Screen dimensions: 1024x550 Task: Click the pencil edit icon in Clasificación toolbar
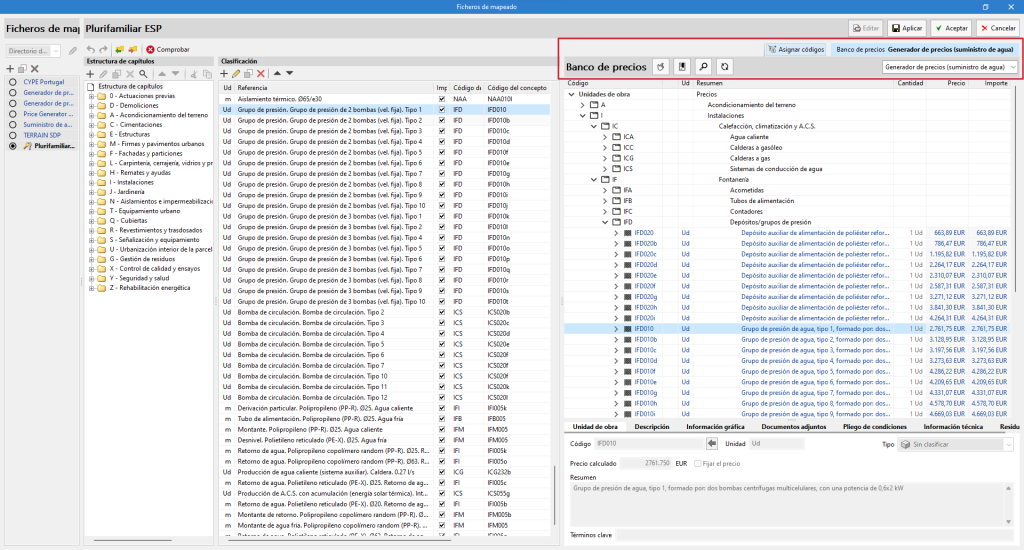point(236,74)
